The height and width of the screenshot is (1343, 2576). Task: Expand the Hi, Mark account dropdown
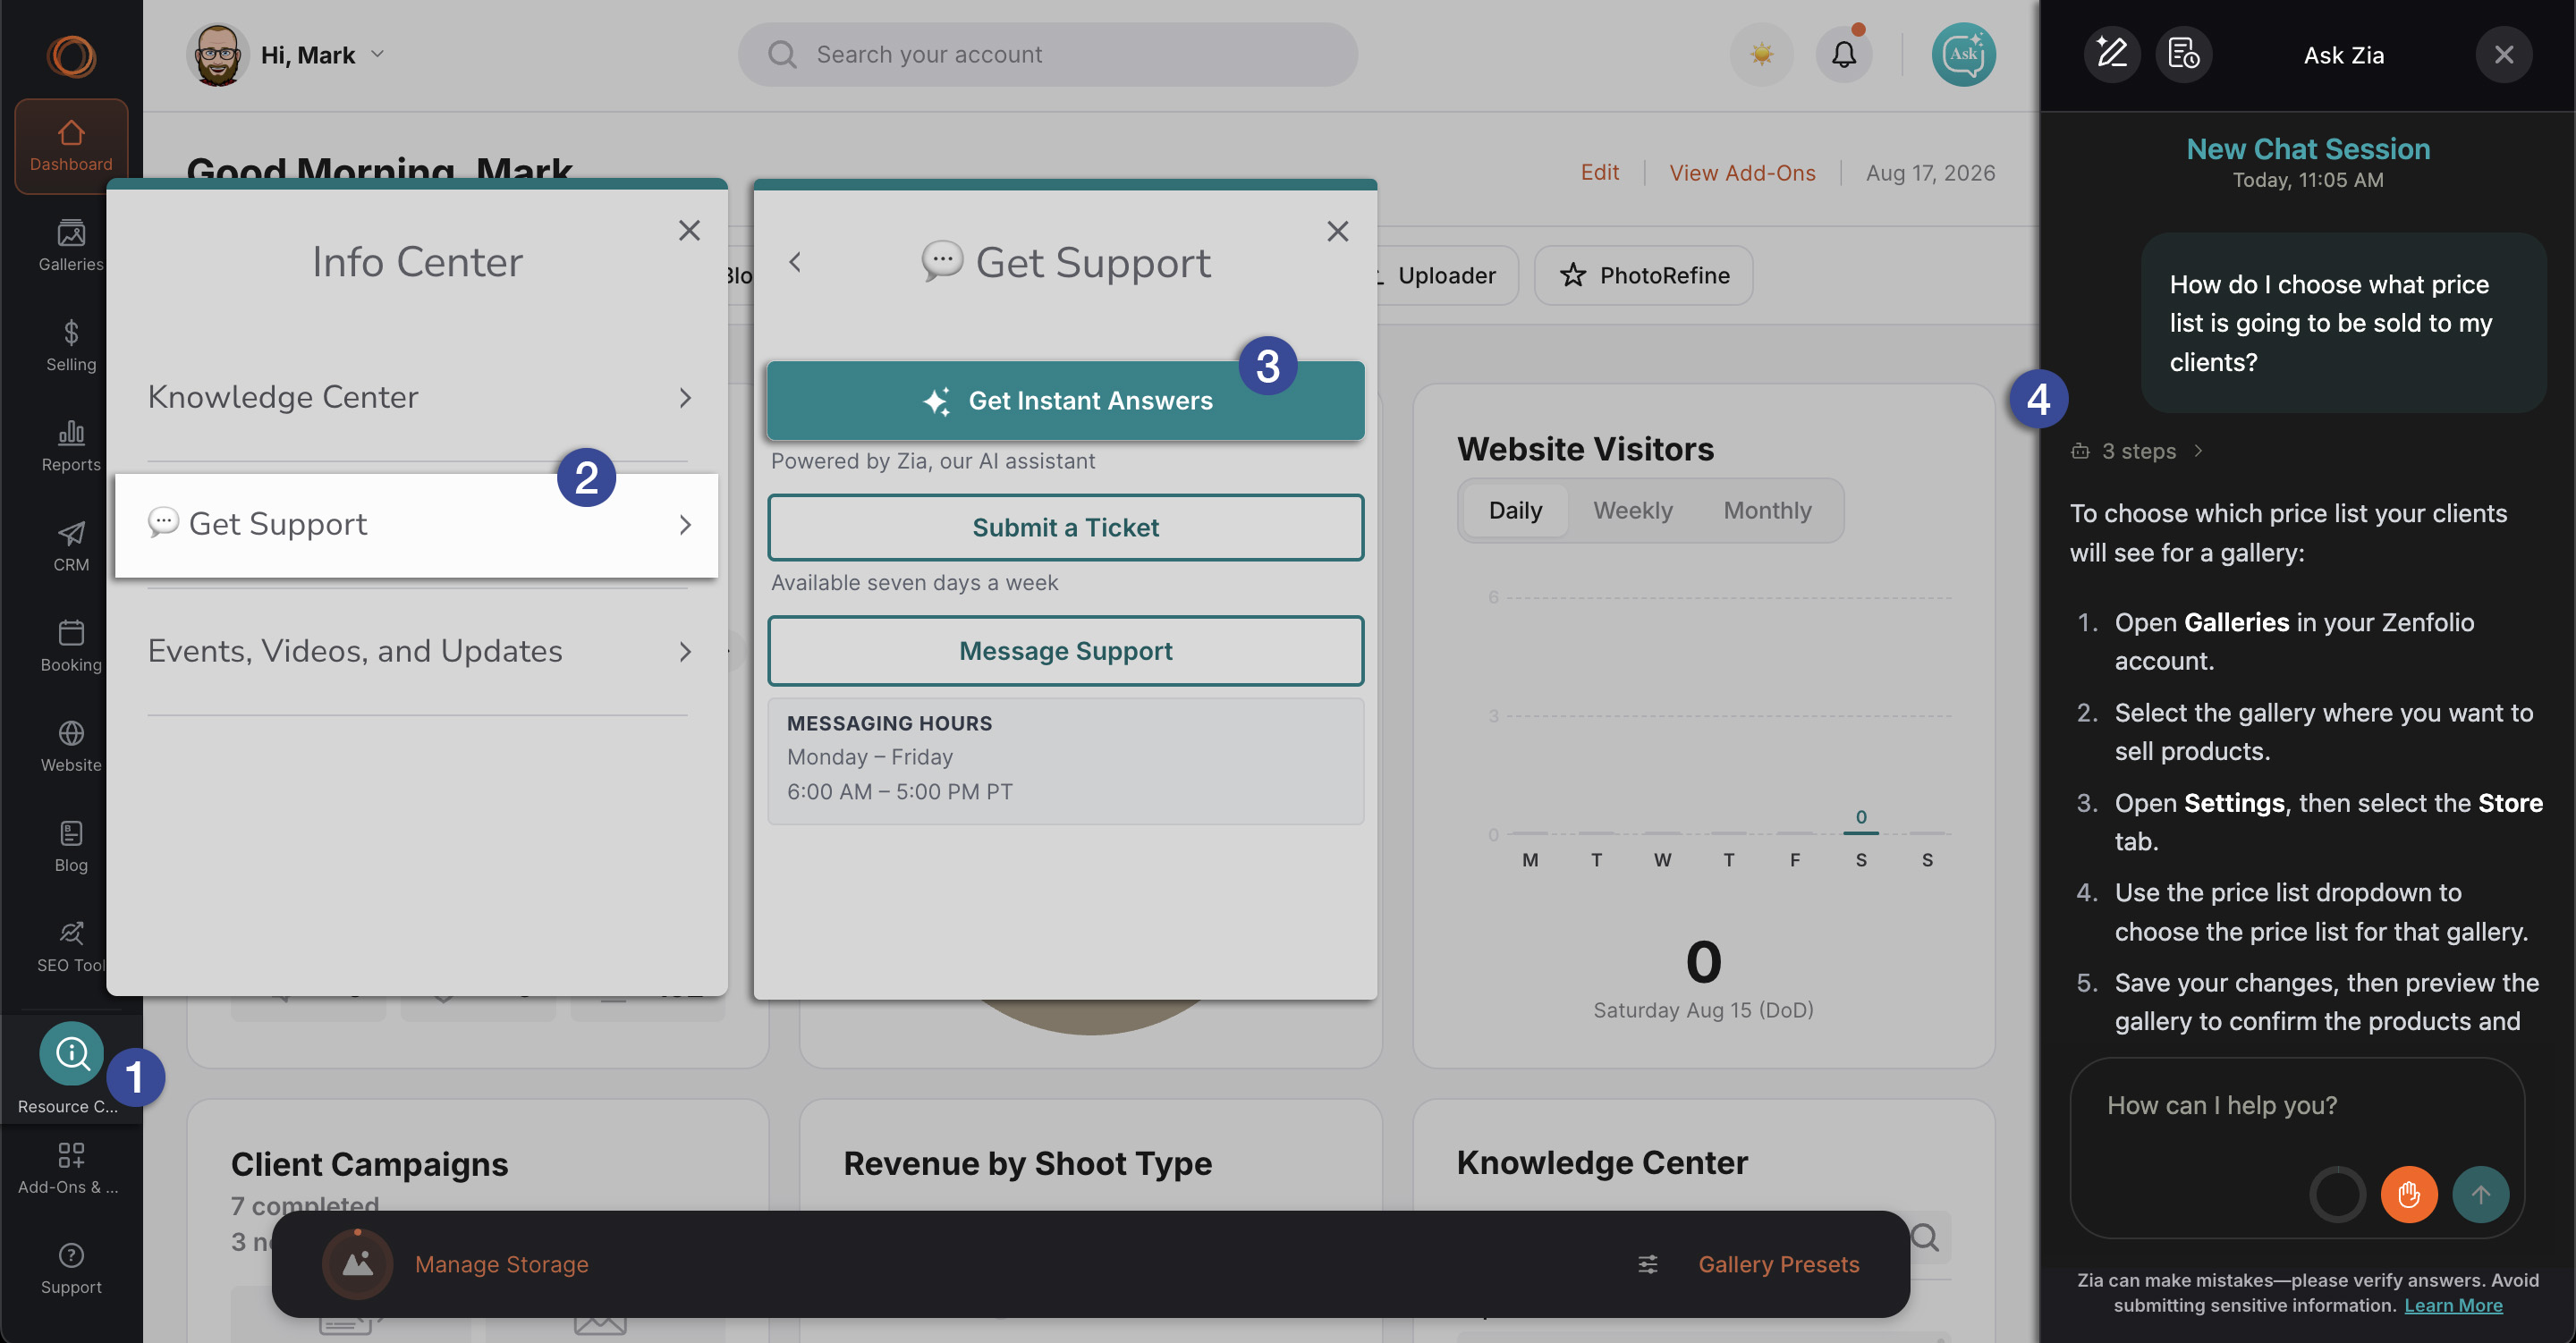(x=377, y=54)
